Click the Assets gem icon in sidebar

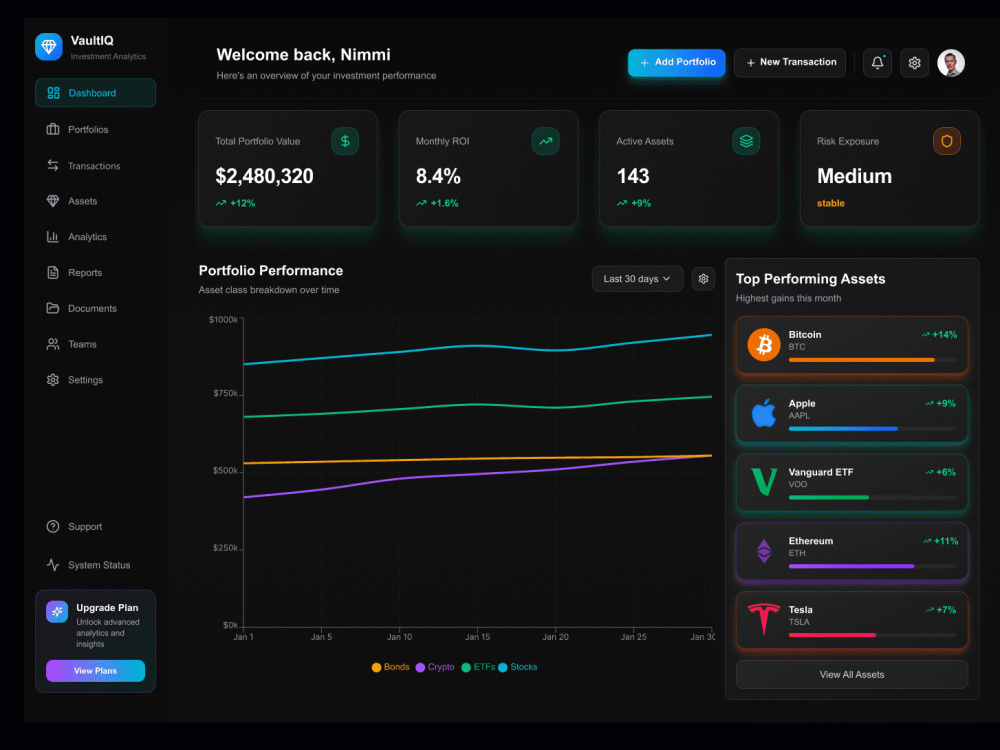coord(53,201)
